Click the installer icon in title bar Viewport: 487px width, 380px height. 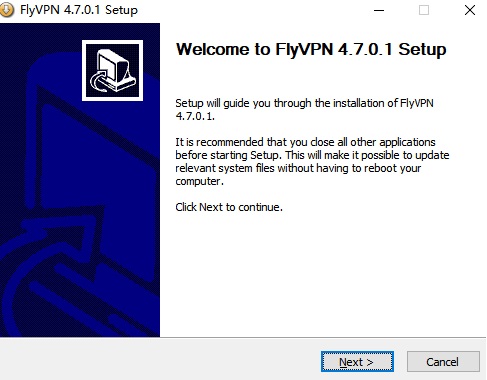coord(7,10)
